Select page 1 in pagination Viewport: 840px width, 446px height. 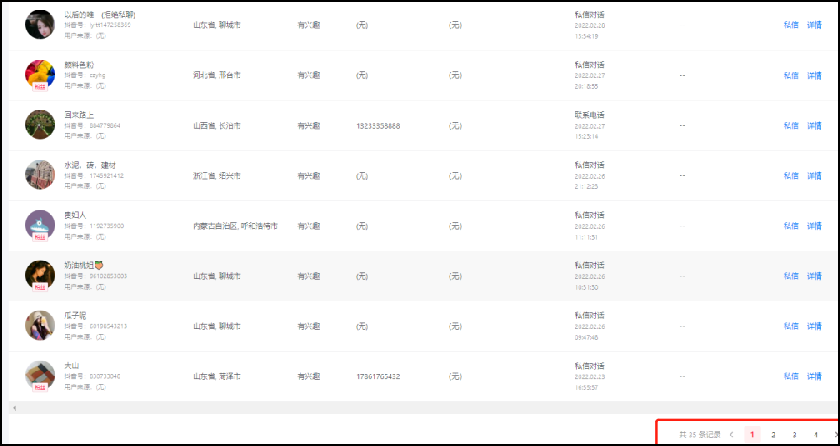pos(752,435)
